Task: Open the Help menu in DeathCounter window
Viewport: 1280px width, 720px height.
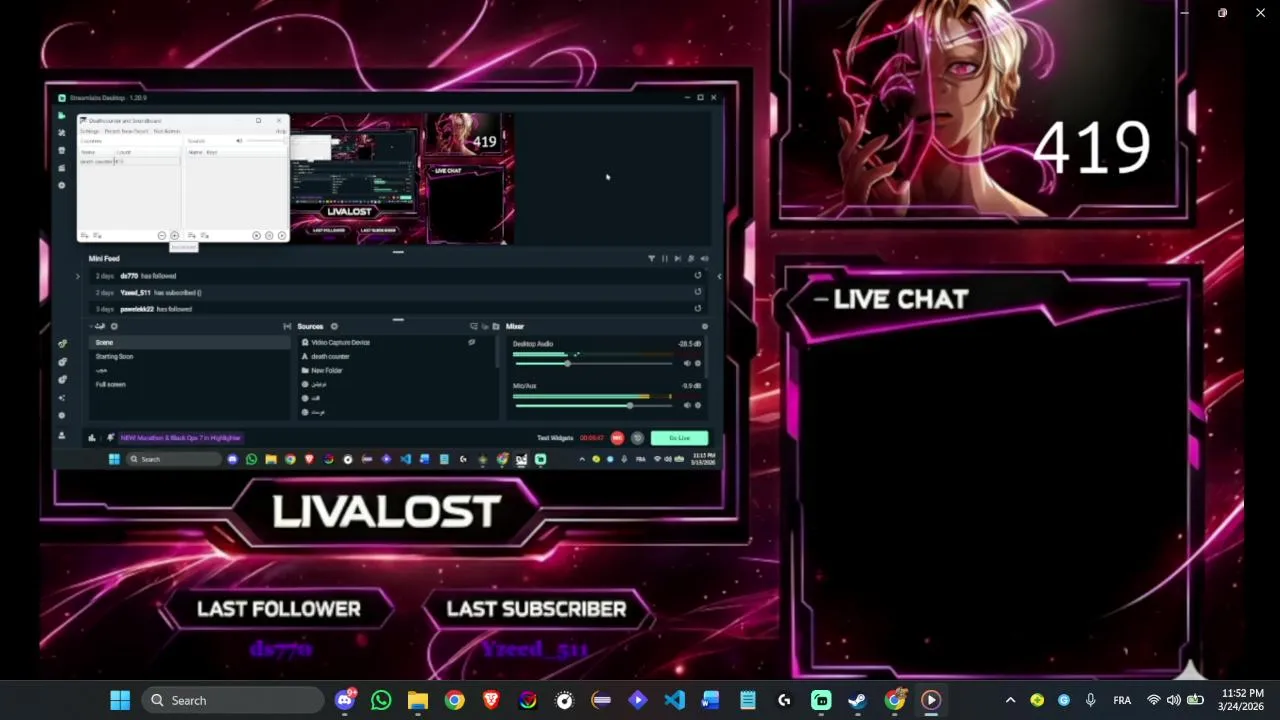Action: (x=281, y=131)
